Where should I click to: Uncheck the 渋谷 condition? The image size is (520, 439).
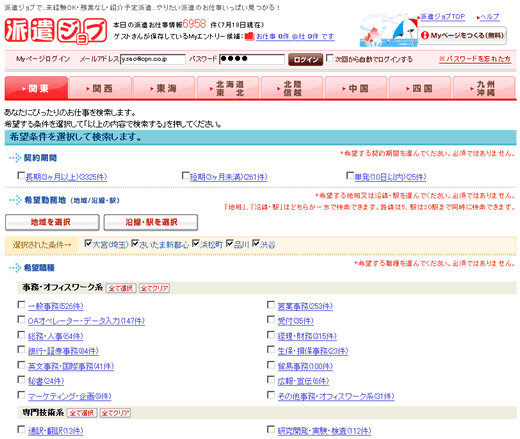coord(256,243)
